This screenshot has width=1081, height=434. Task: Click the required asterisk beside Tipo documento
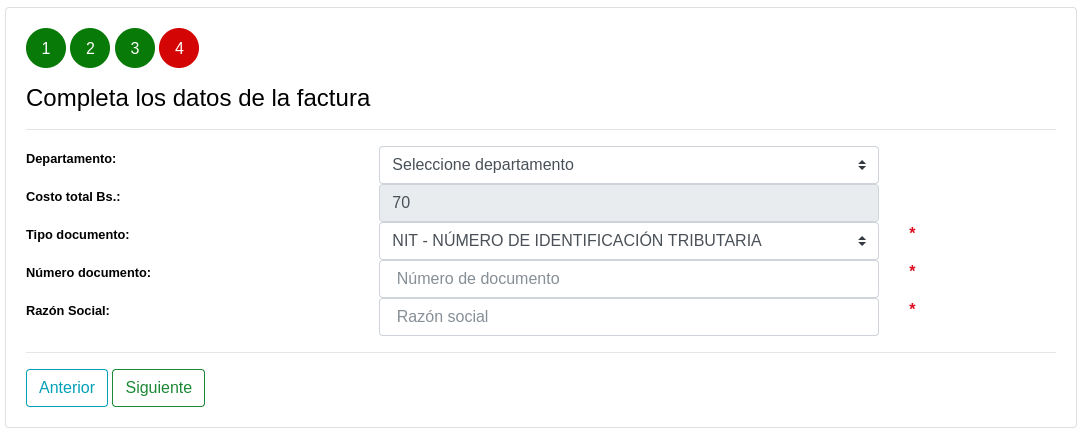[912, 234]
